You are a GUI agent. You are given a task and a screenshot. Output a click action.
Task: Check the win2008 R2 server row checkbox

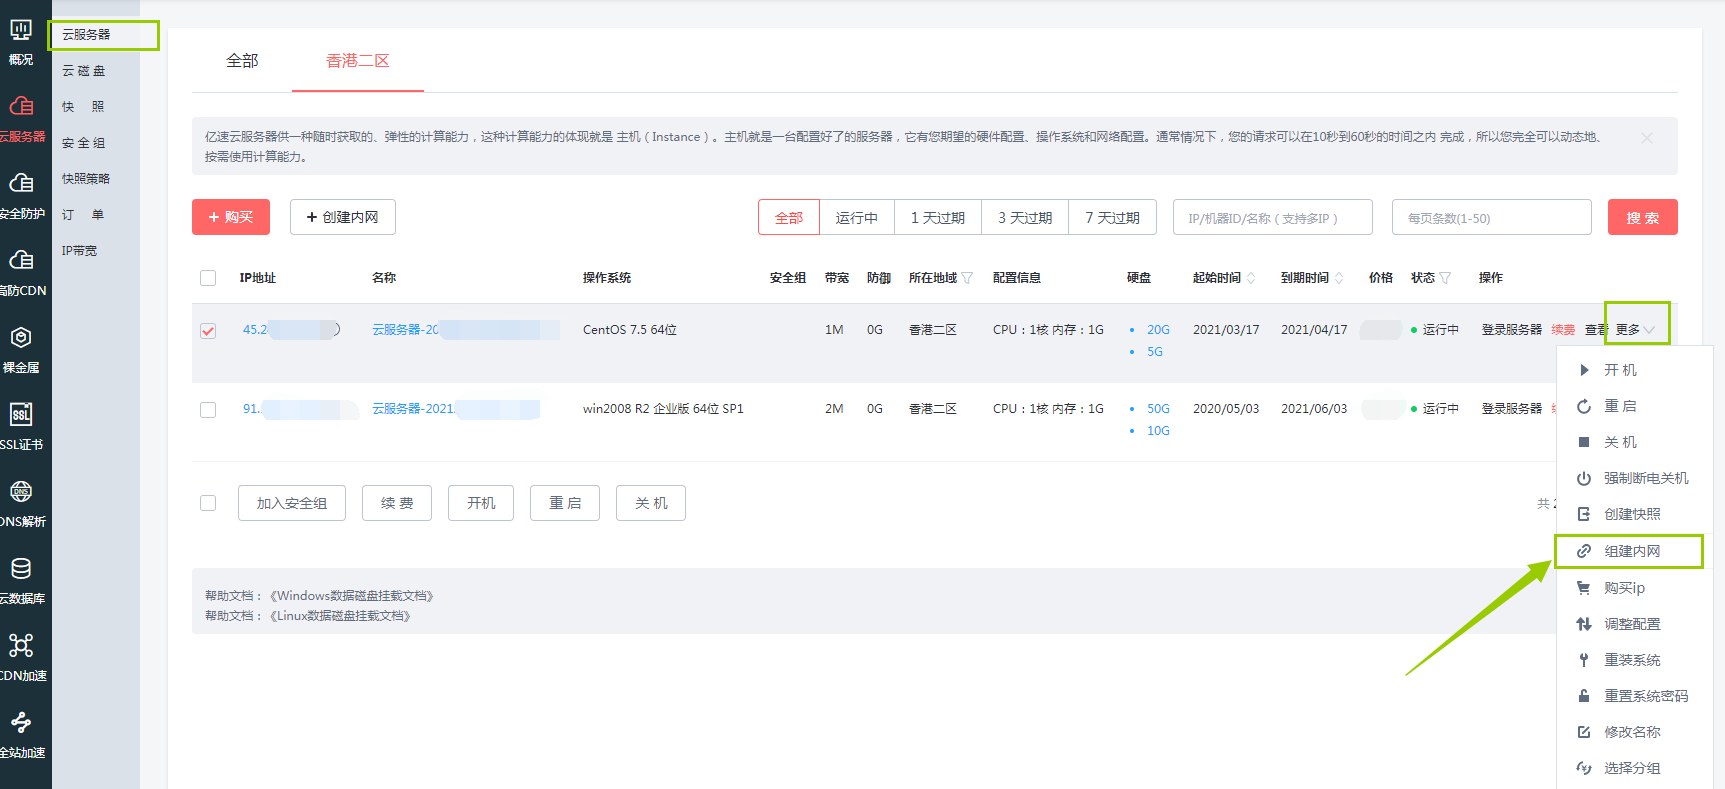coord(208,410)
